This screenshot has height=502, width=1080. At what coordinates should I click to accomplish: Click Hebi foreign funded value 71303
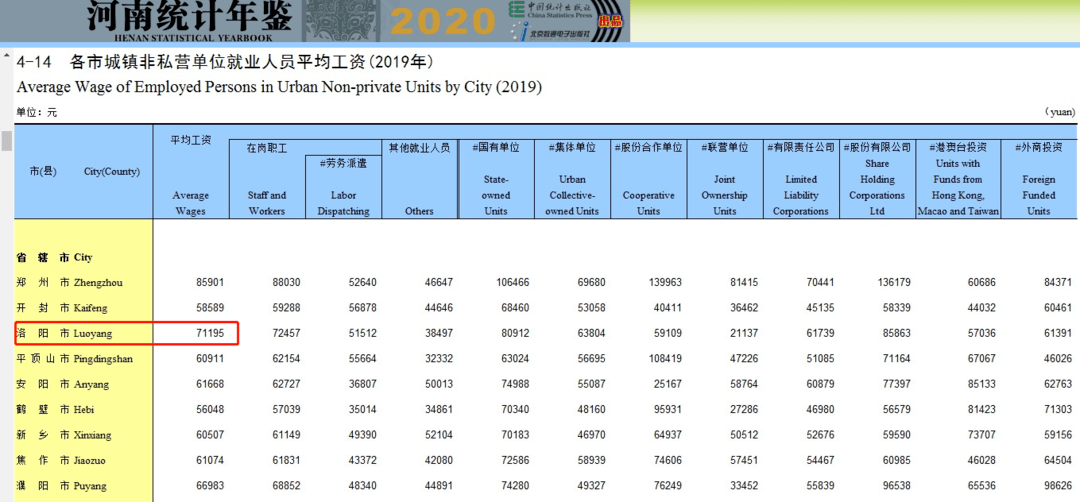pos(1058,410)
